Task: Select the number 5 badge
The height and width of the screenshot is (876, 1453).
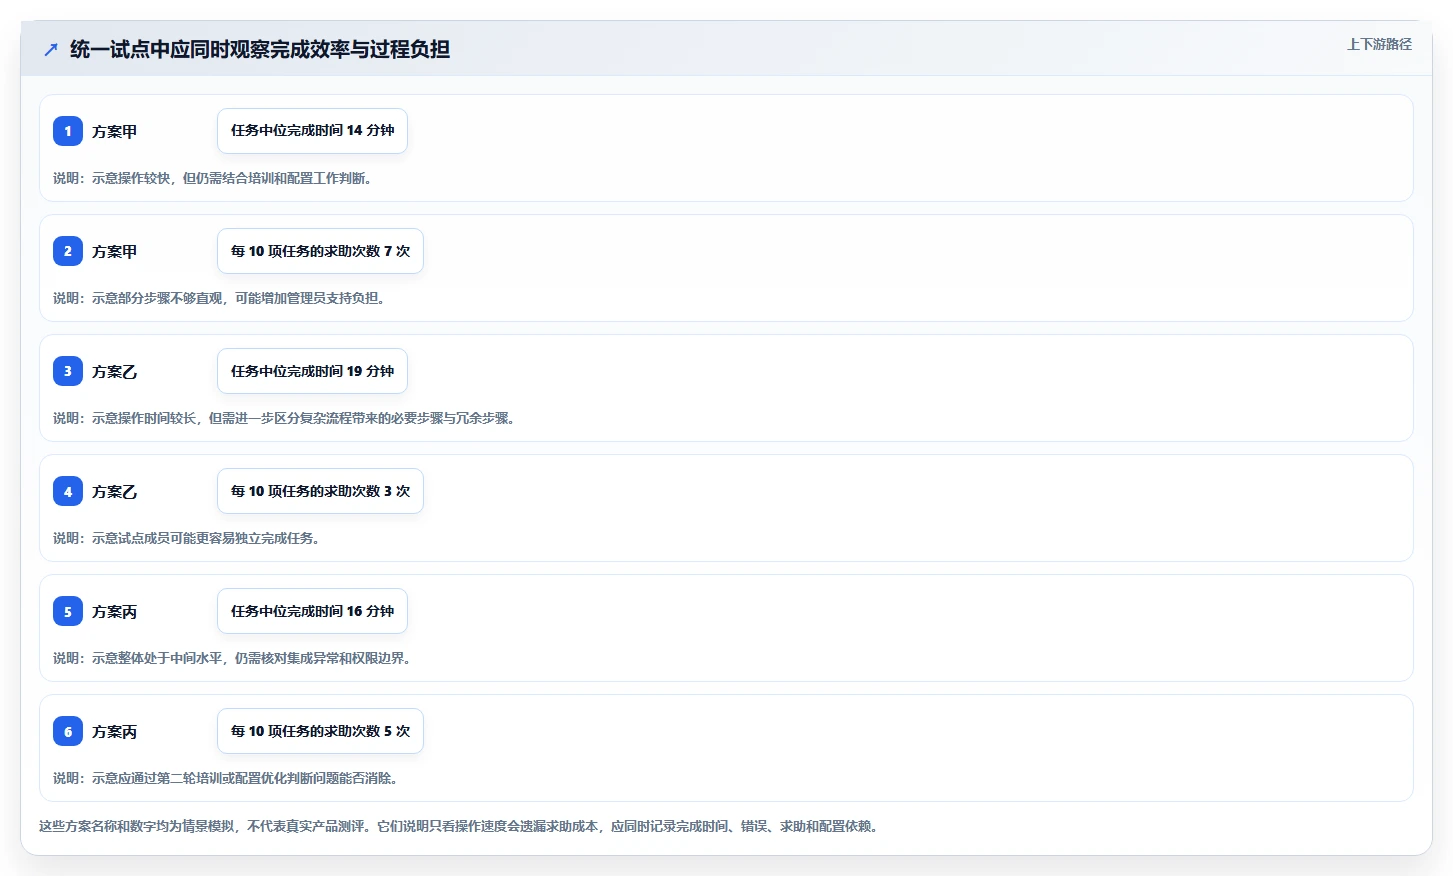Action: [x=68, y=611]
